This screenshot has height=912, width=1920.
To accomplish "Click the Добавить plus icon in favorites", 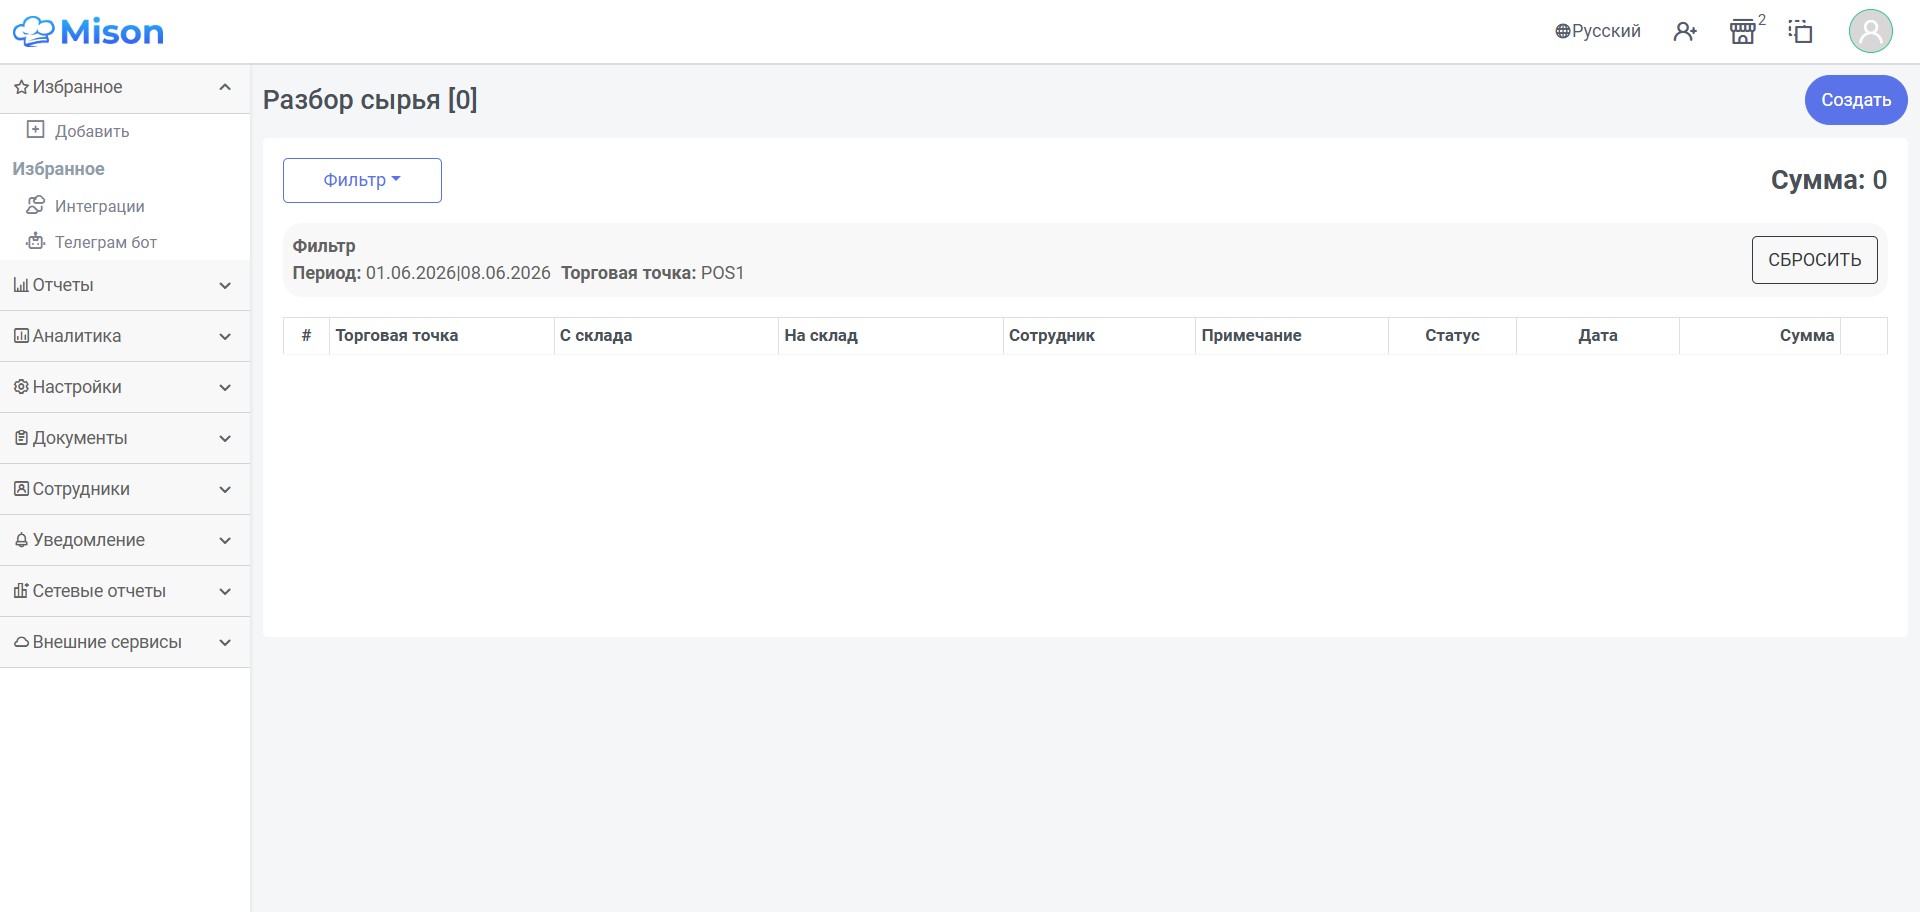I will (x=35, y=130).
